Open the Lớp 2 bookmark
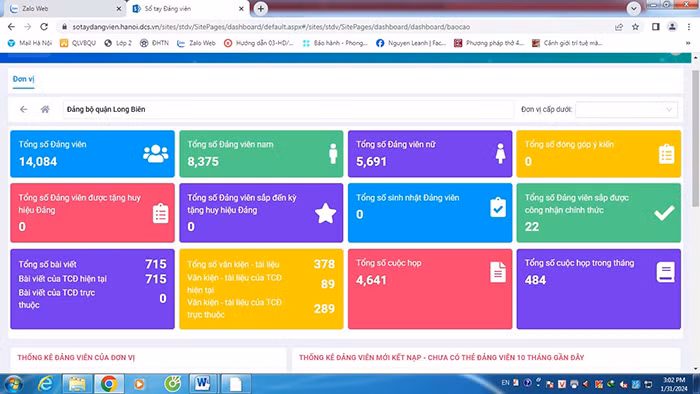 point(118,43)
